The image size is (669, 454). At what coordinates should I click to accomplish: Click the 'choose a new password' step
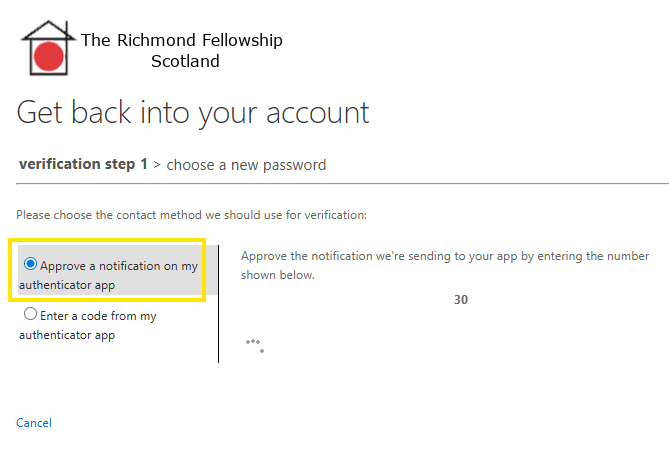[246, 164]
